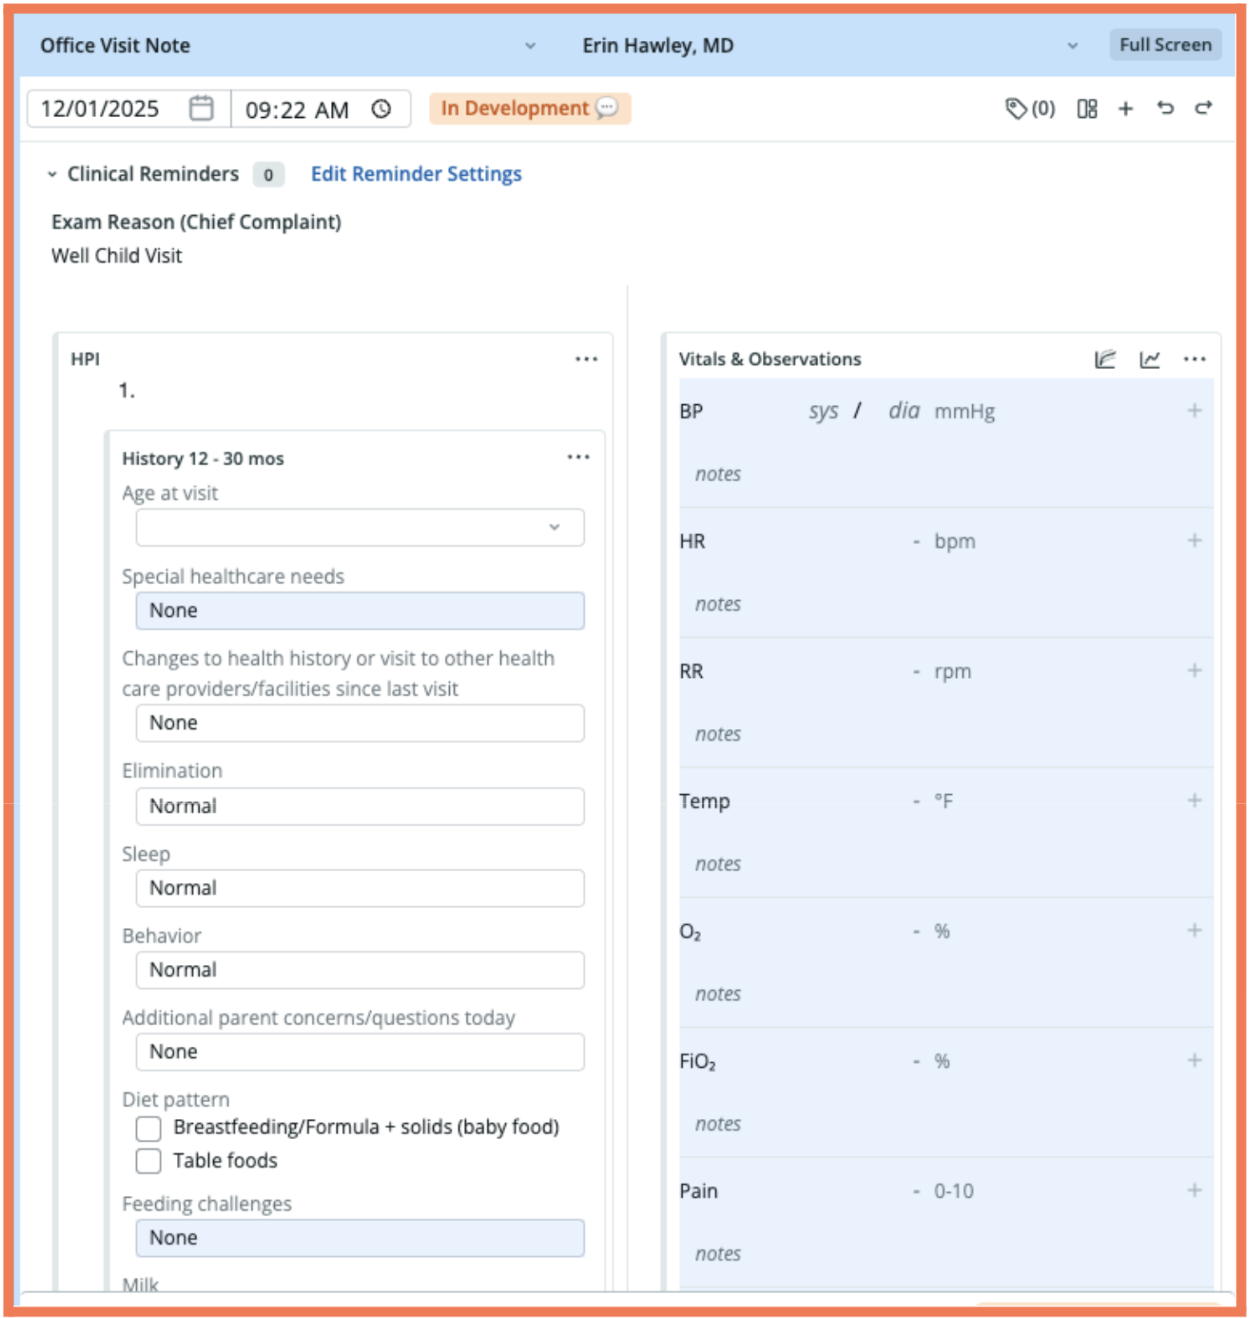The height and width of the screenshot is (1318, 1254).
Task: Click the Pain notes field
Action: 718,1254
